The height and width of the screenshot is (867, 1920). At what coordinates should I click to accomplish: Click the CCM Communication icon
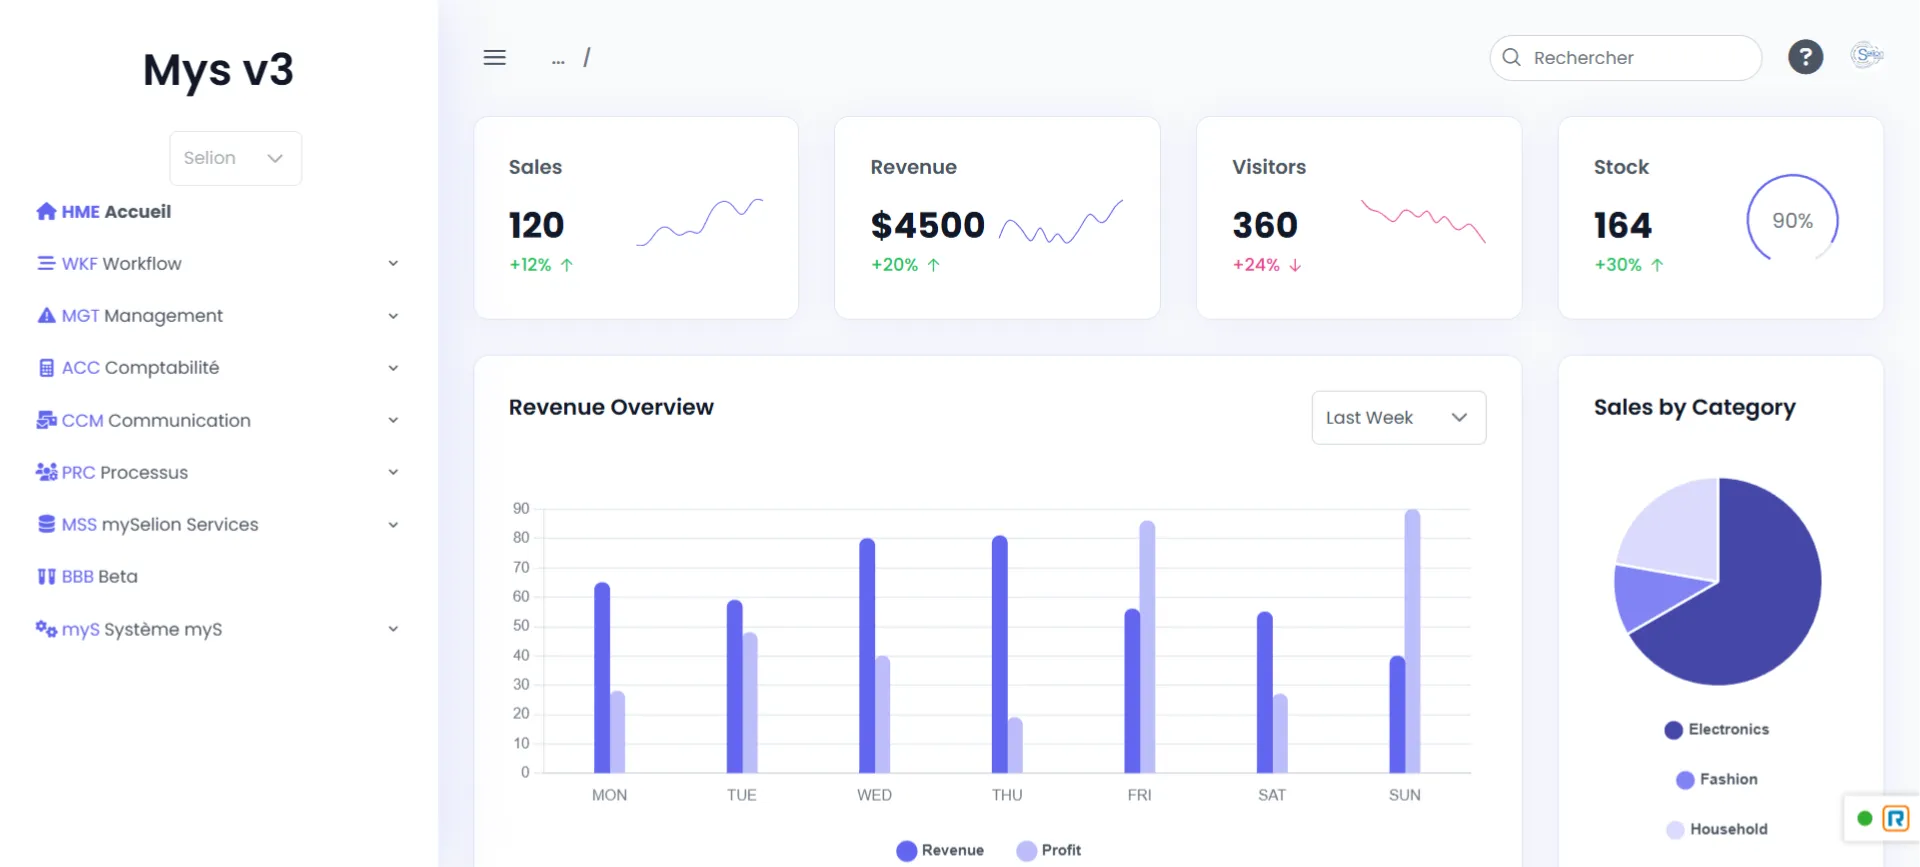pyautogui.click(x=46, y=420)
